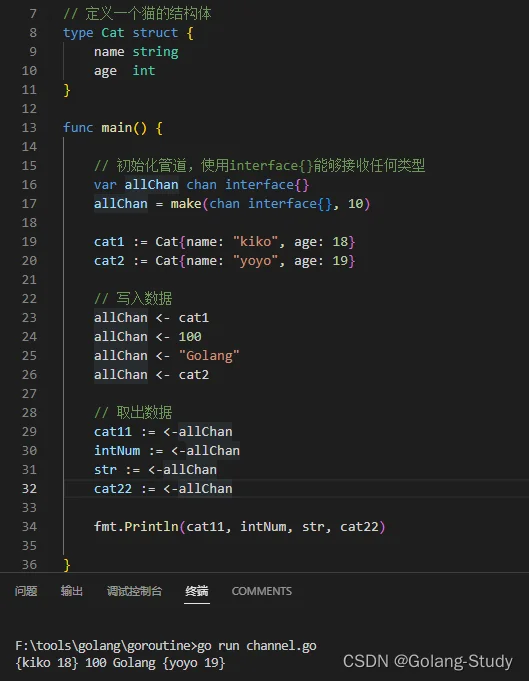Click the '// 定义一个猫的结构体' comment
Viewport: 529px width, 681px height.
[137, 14]
